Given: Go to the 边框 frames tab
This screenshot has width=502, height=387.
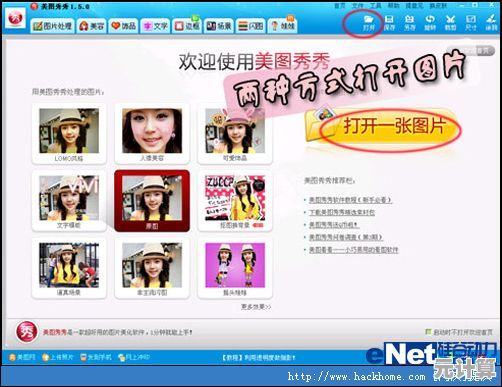Looking at the screenshot, I should pyautogui.click(x=187, y=26).
